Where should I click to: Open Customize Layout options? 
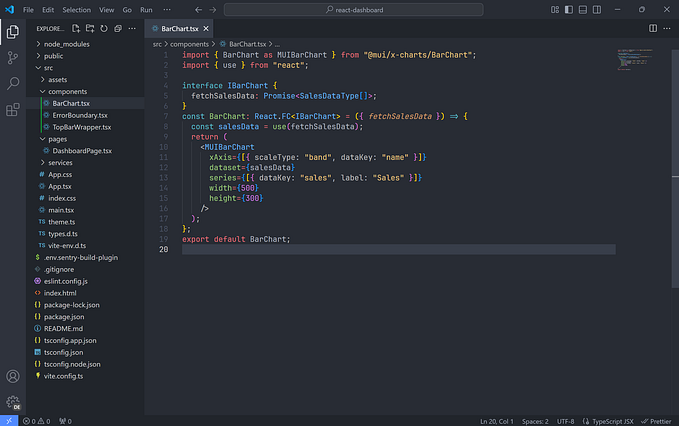pos(555,10)
